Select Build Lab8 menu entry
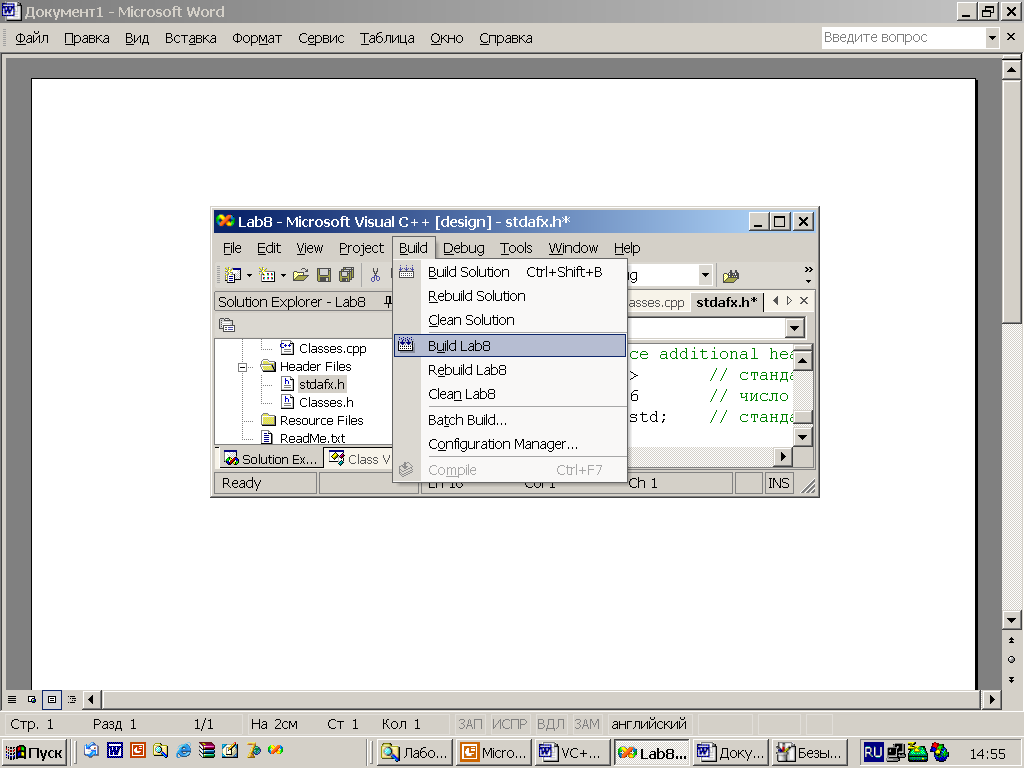The width and height of the screenshot is (1024, 768). 510,345
